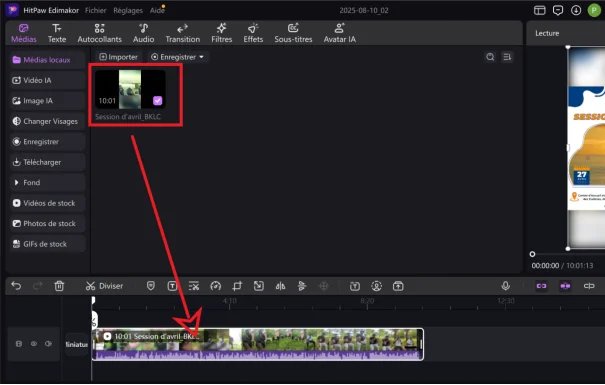Viewport: 605px width, 385px height.
Task: Toggle track eye visibility icon
Action: pyautogui.click(x=34, y=344)
